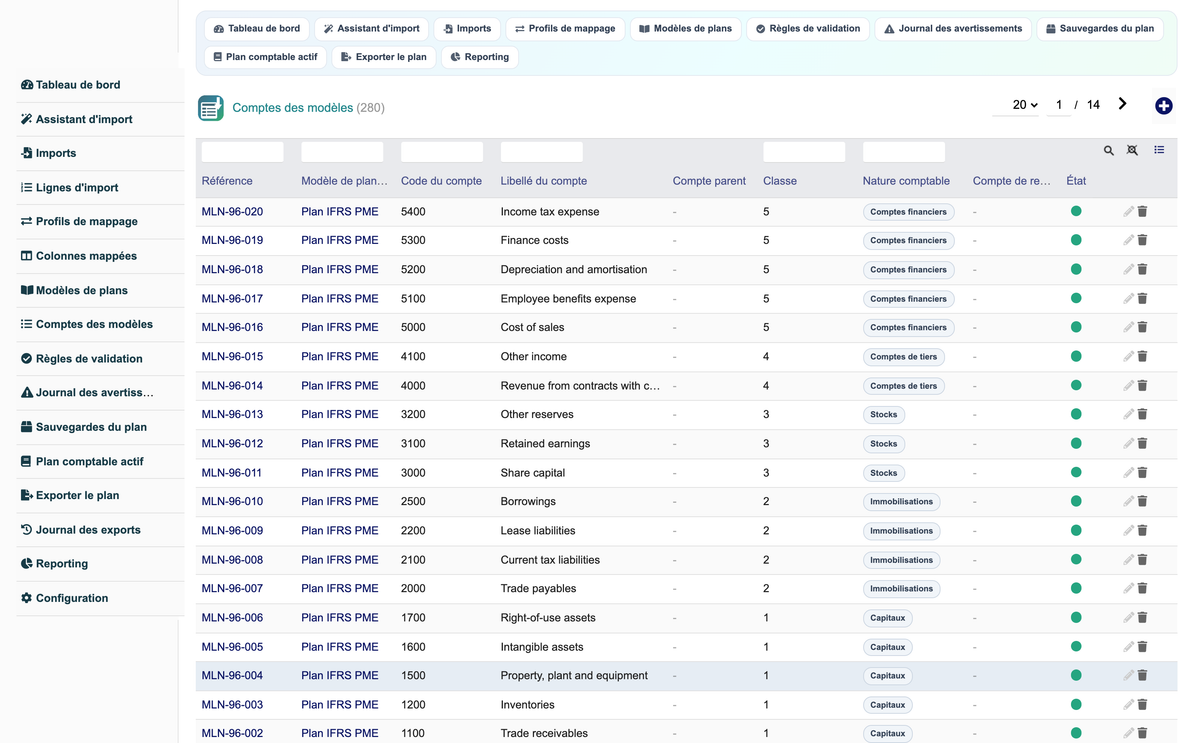The image size is (1200, 743).
Task: Toggle green status dot for MLN-96-016
Action: pos(1076,327)
